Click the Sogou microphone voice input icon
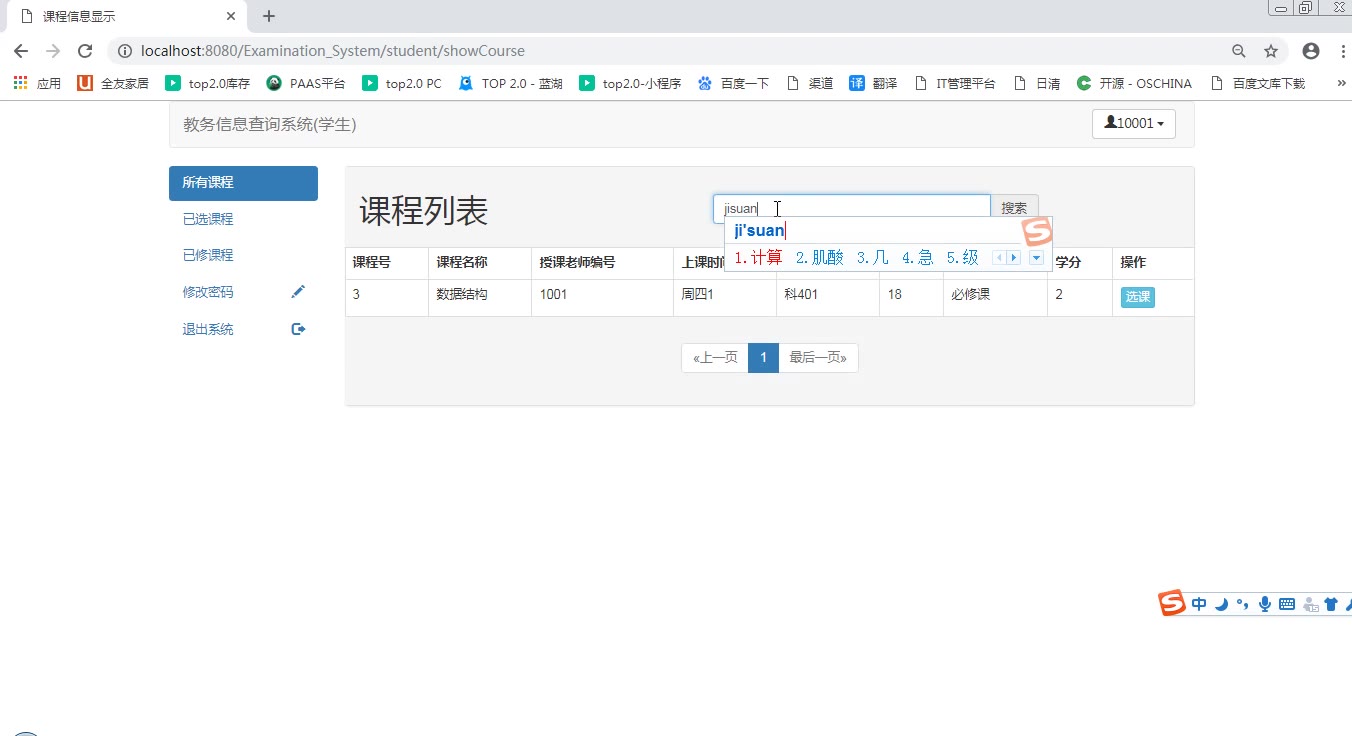Screen dimensions: 1352x736 [1265, 604]
